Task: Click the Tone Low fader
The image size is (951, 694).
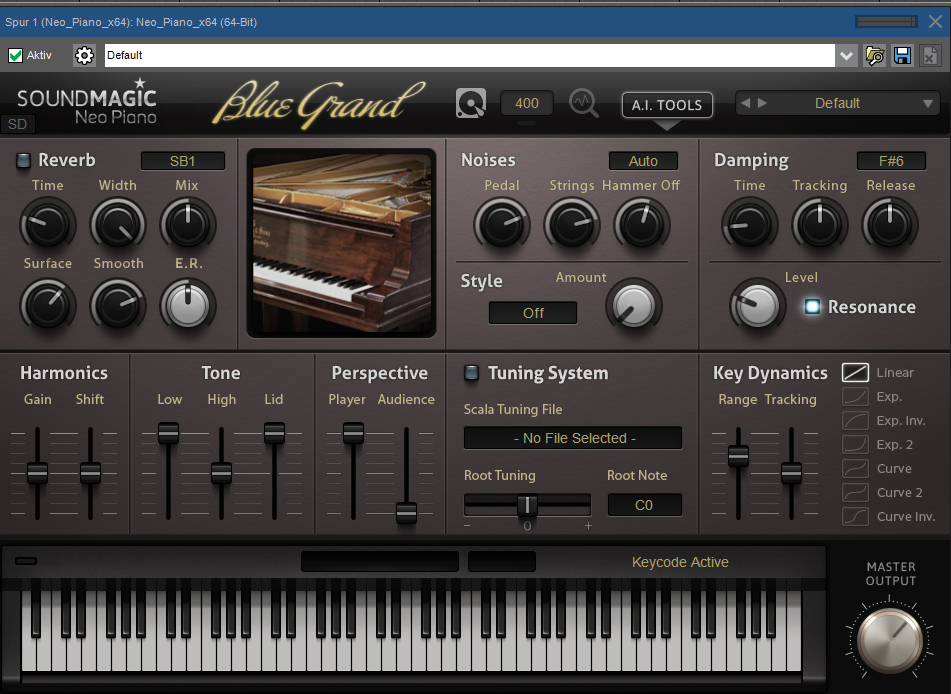Action: click(x=168, y=433)
